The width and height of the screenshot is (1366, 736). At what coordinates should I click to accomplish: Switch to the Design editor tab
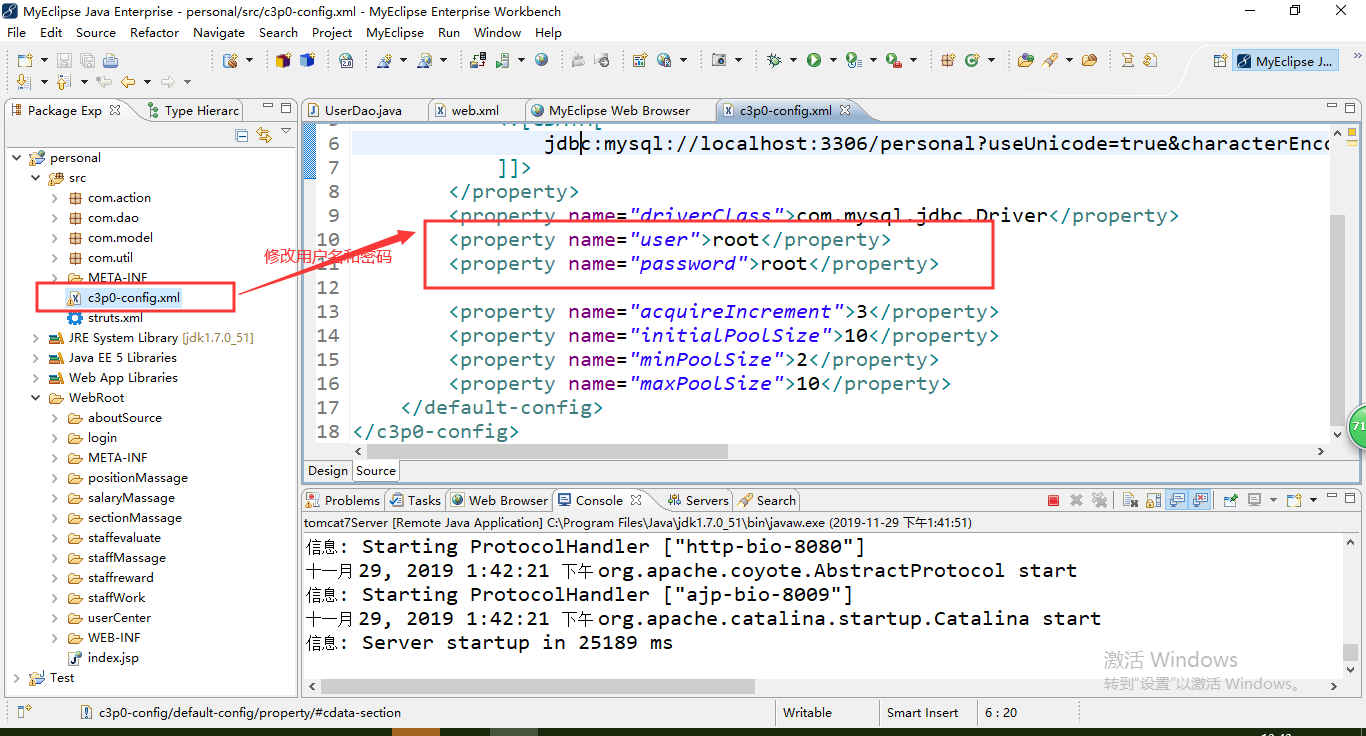(x=328, y=470)
